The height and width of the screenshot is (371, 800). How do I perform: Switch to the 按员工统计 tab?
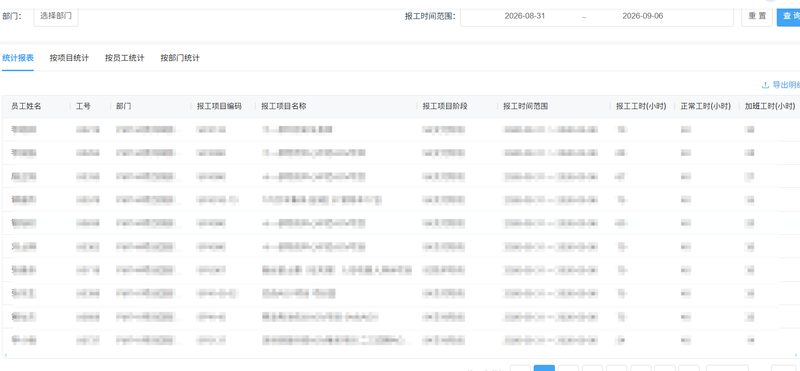[124, 58]
